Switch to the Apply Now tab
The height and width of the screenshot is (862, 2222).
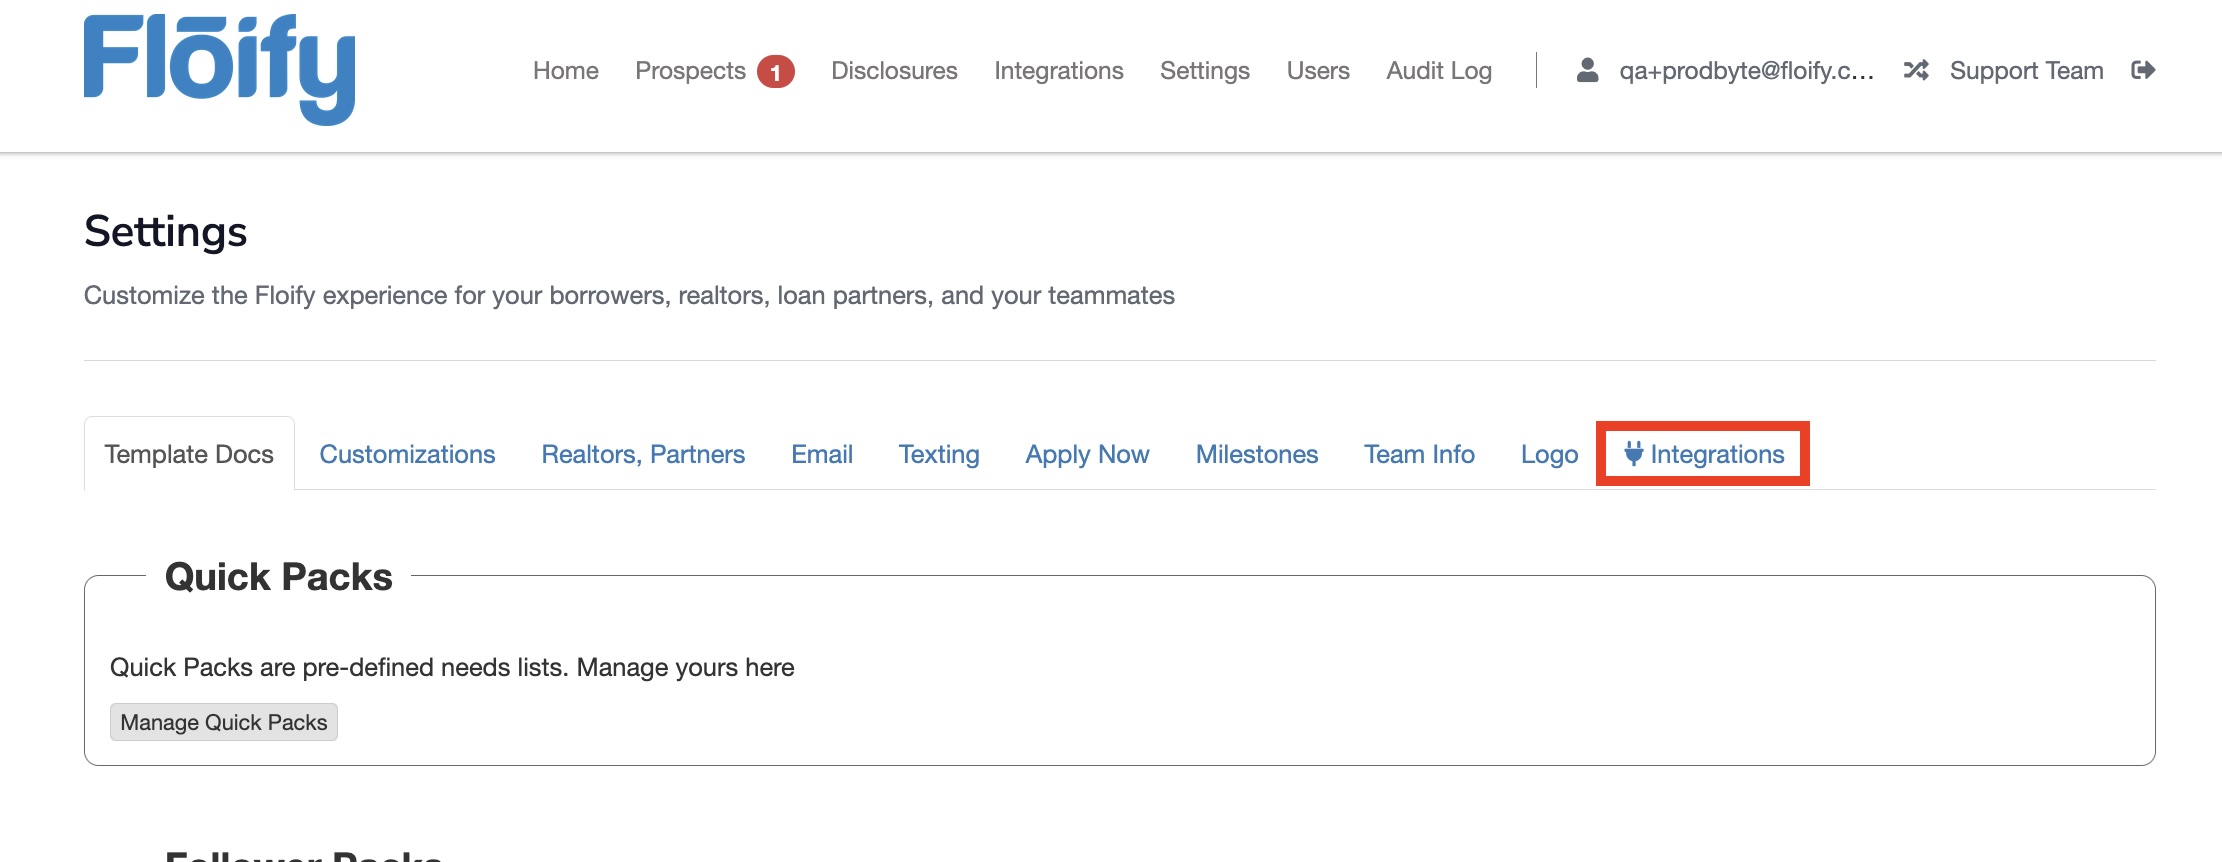(1087, 454)
